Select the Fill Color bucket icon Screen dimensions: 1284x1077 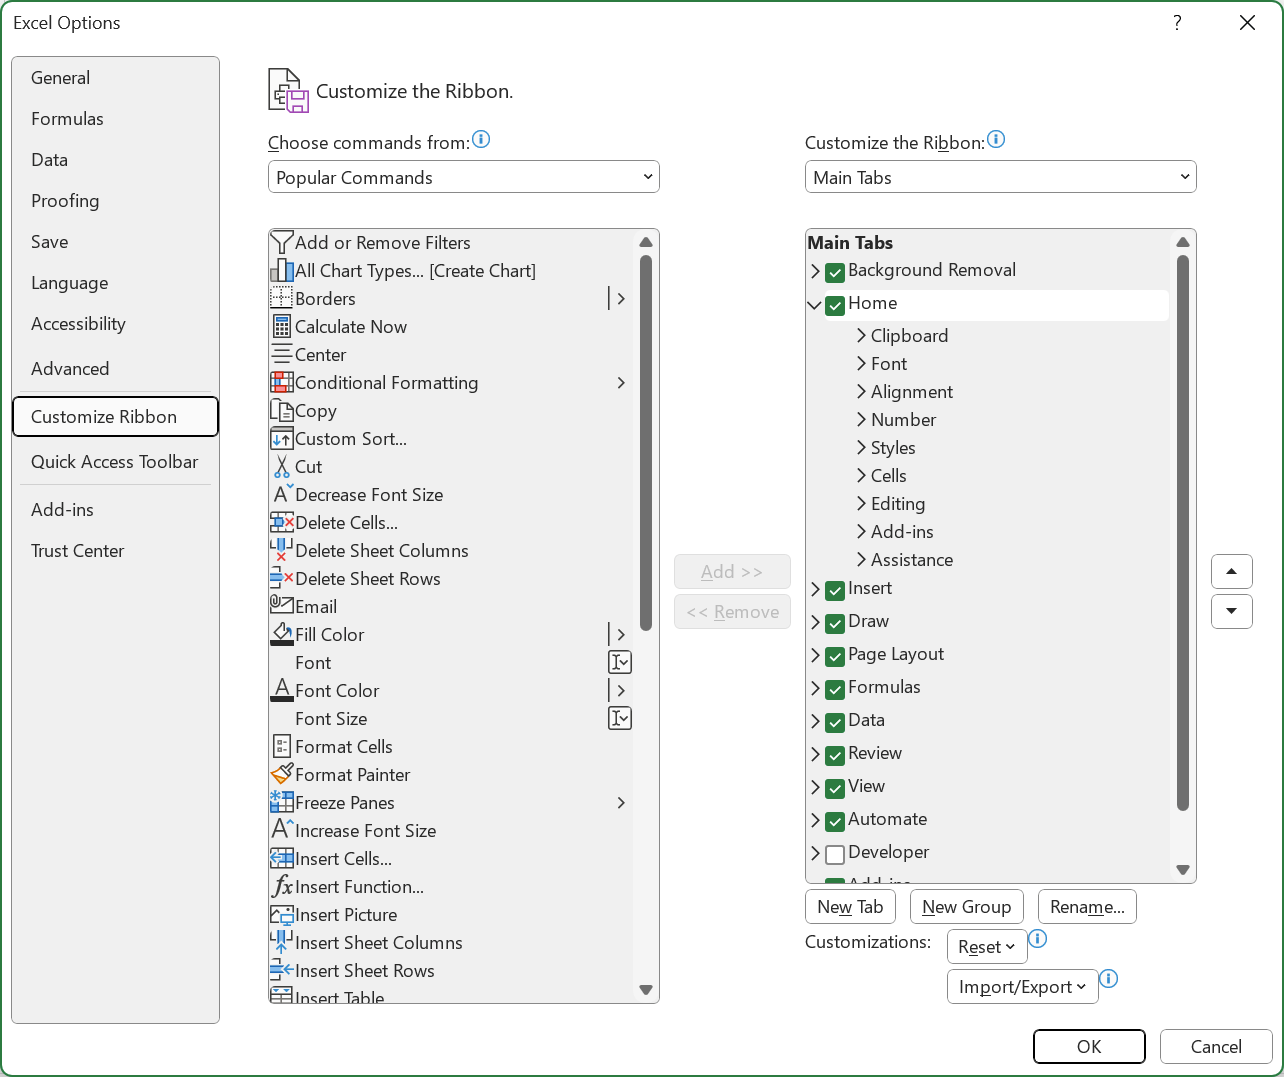click(282, 635)
